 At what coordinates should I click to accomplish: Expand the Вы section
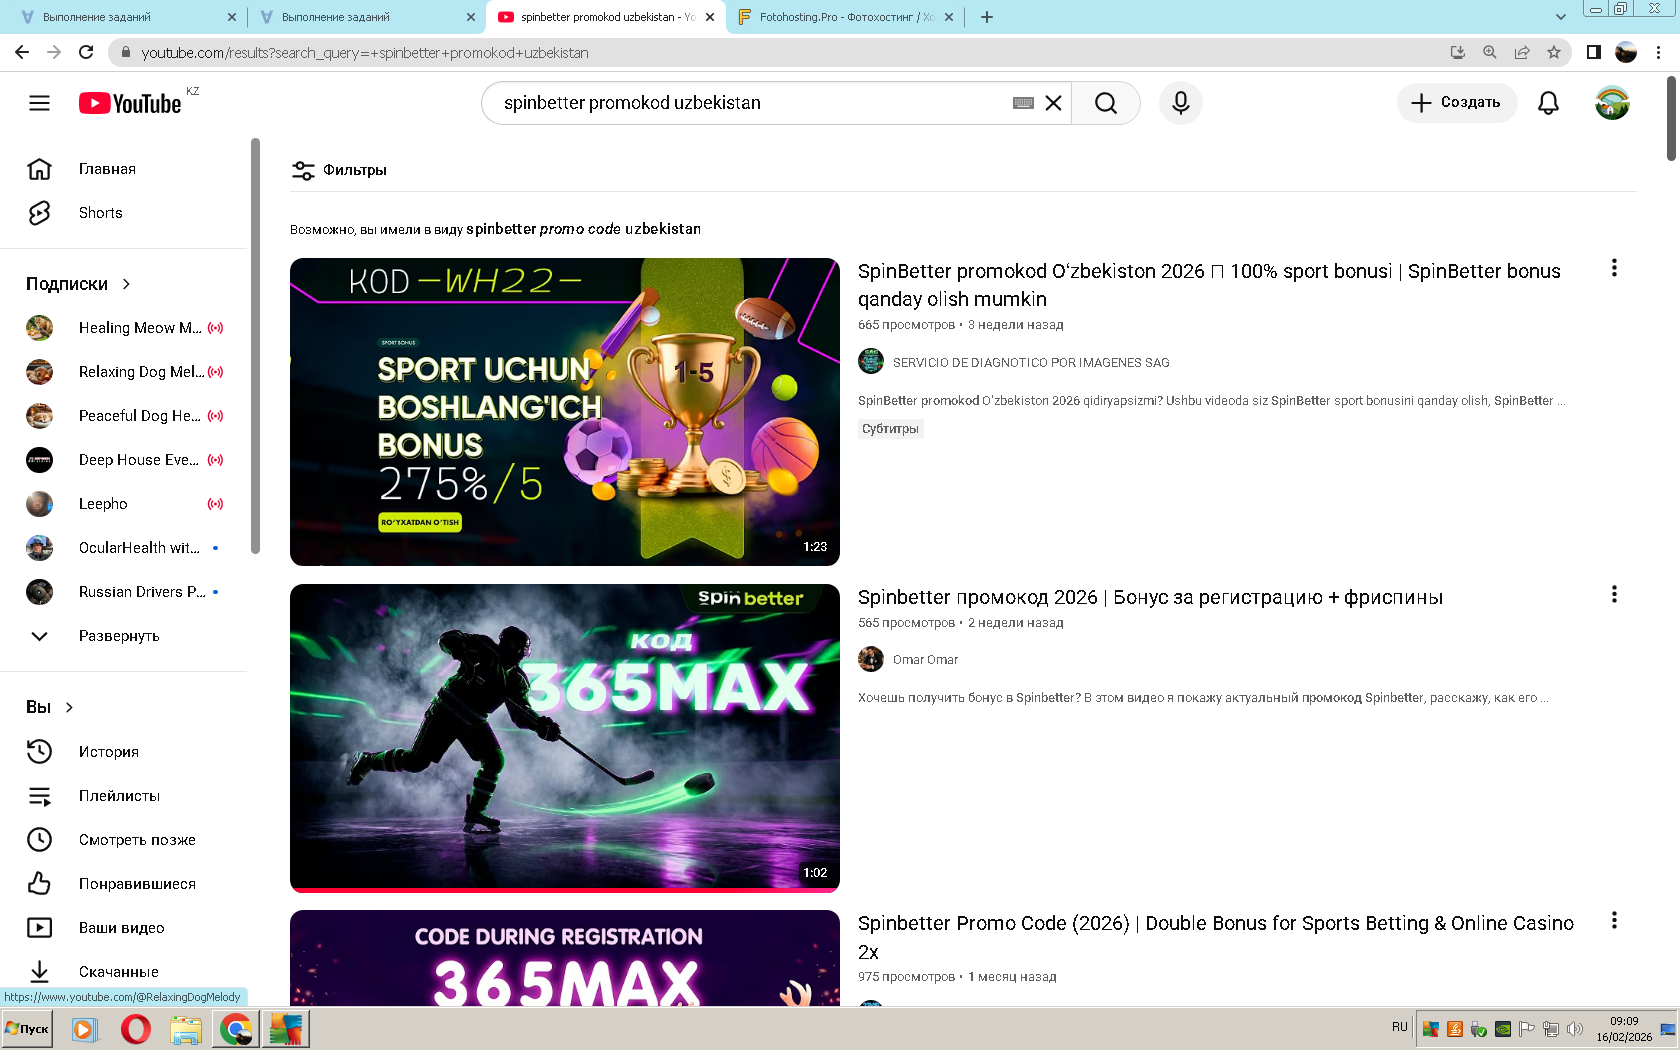[50, 707]
